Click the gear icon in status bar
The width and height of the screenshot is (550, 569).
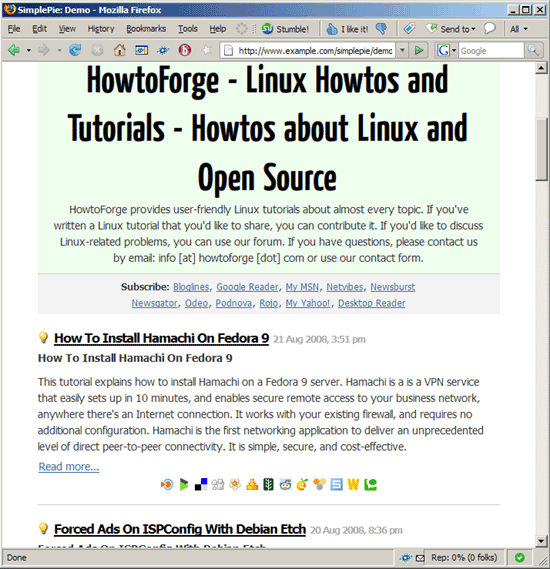click(x=406, y=557)
